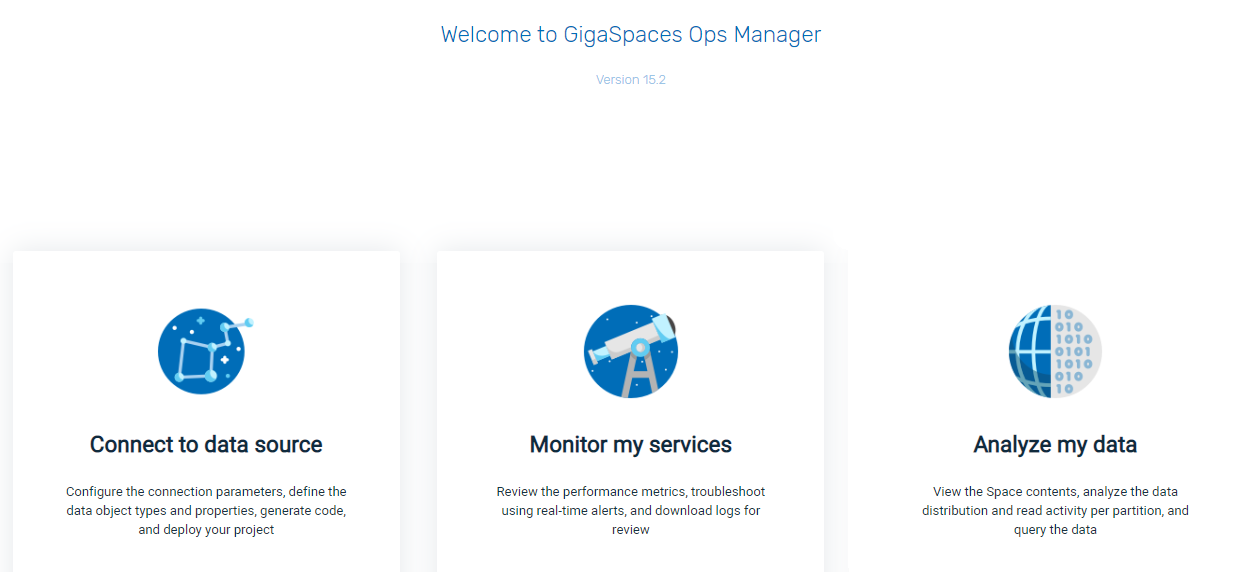Select the "Analyze my data" heading
The height and width of the screenshot is (572, 1260).
point(1055,445)
